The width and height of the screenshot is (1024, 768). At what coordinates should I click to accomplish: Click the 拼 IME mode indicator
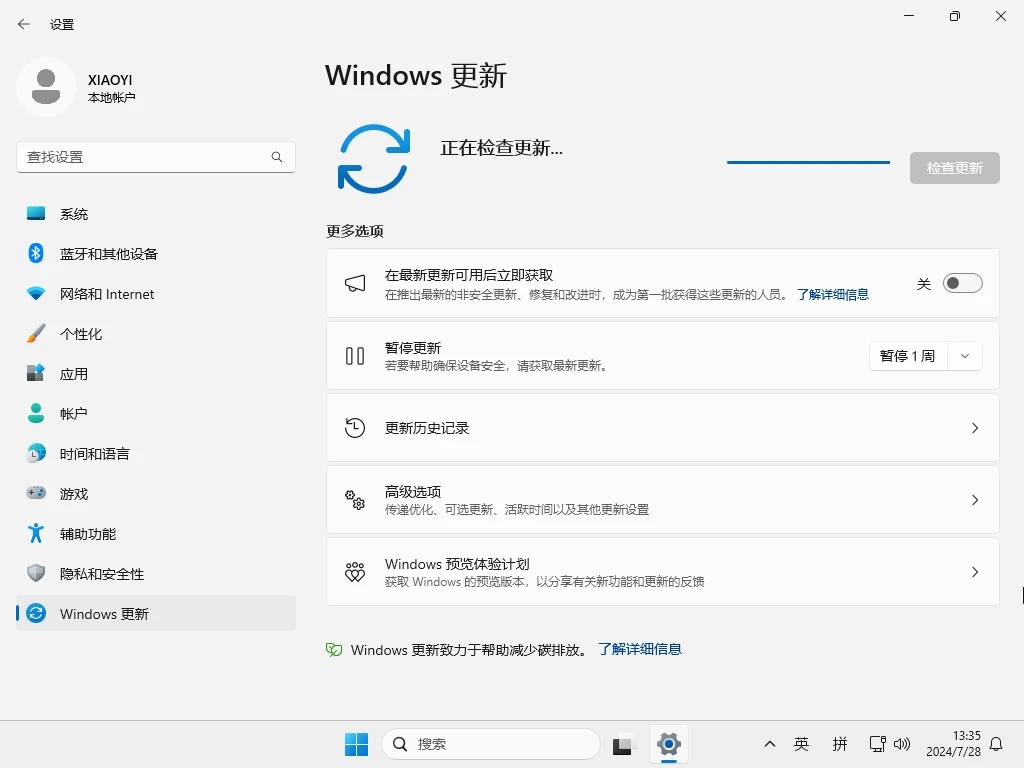(840, 744)
